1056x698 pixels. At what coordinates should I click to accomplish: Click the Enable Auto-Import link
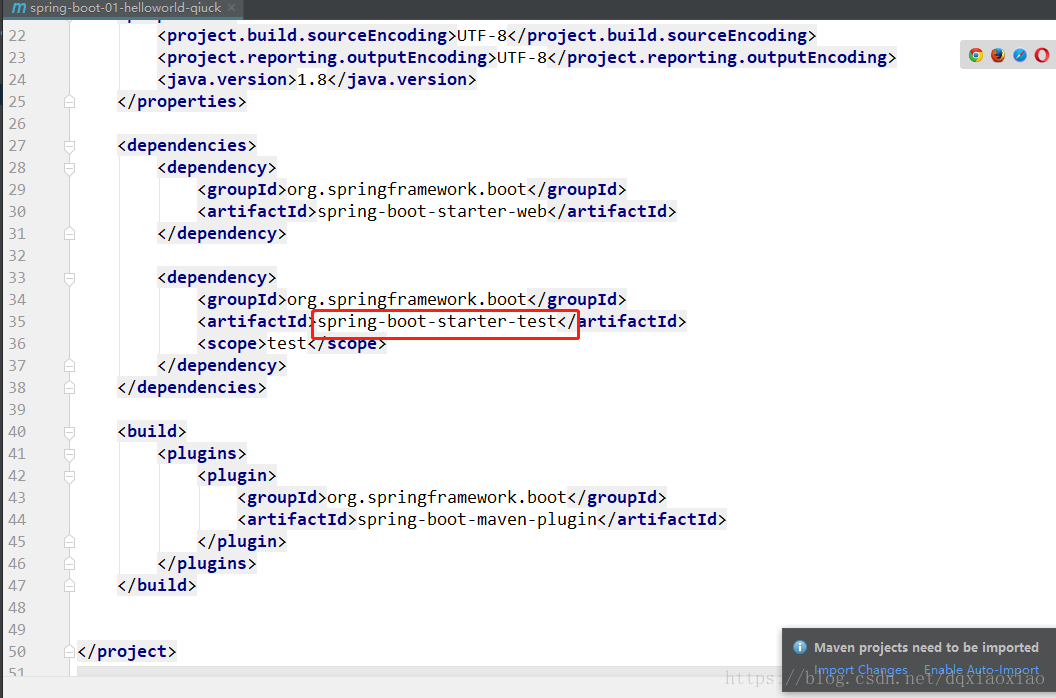pos(981,669)
